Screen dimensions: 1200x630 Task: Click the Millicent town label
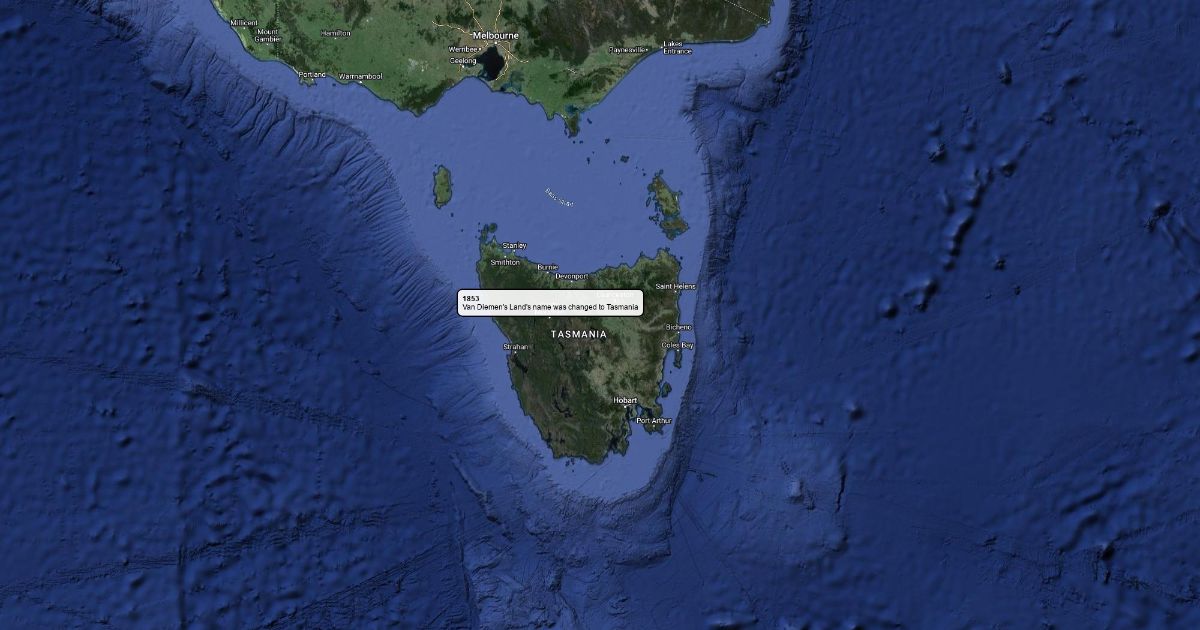(244, 22)
